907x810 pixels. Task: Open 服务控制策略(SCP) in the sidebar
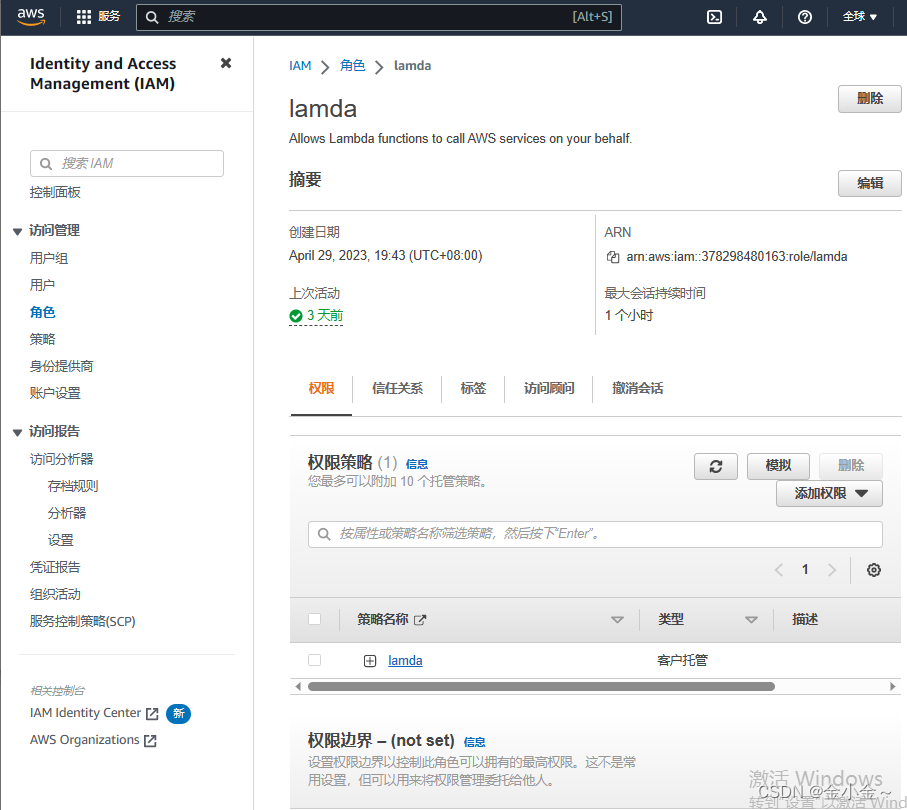(83, 621)
